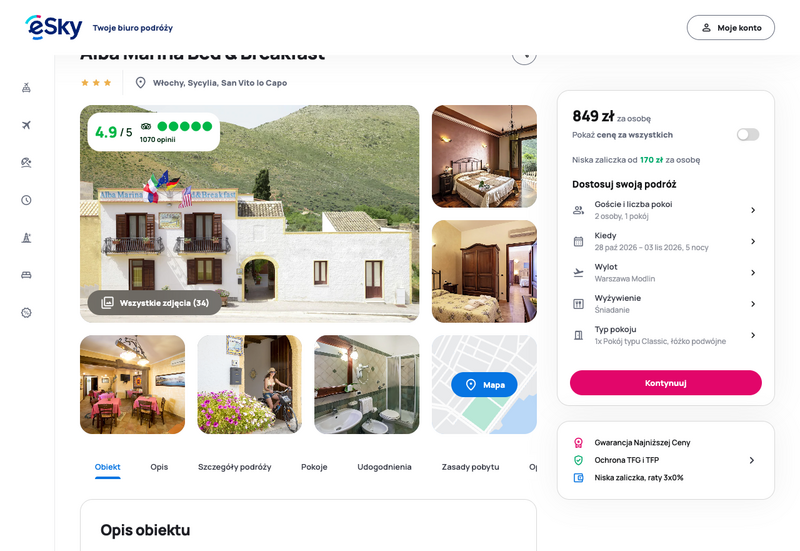Open the flight plus hotel sidebar icon

27,88
